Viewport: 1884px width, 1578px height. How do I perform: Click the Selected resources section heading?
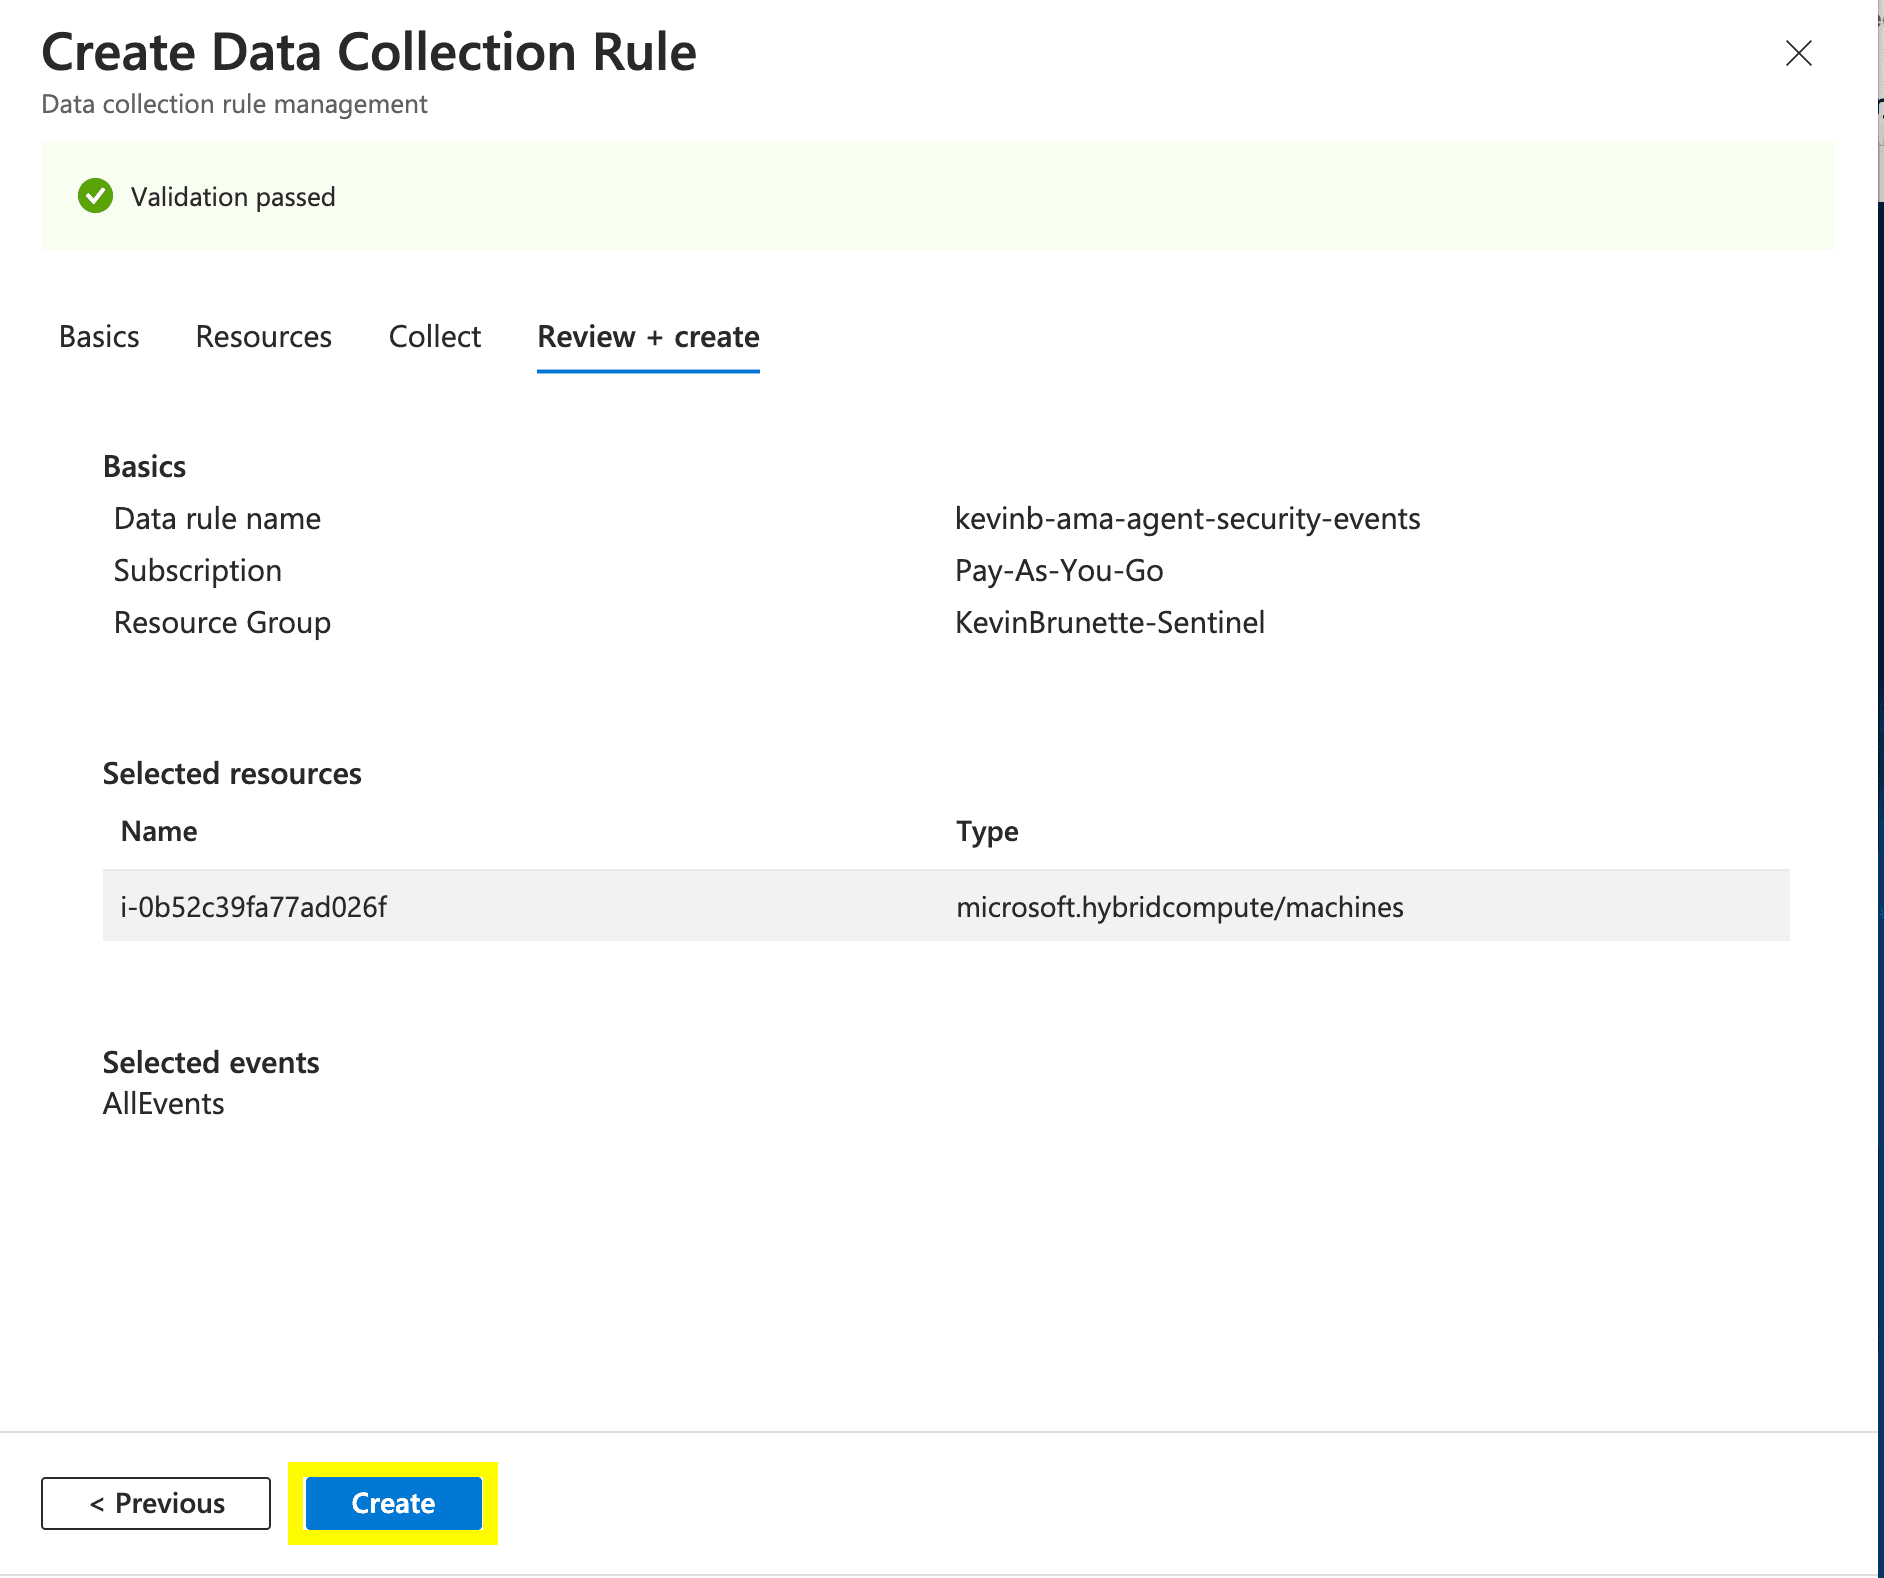coord(232,774)
